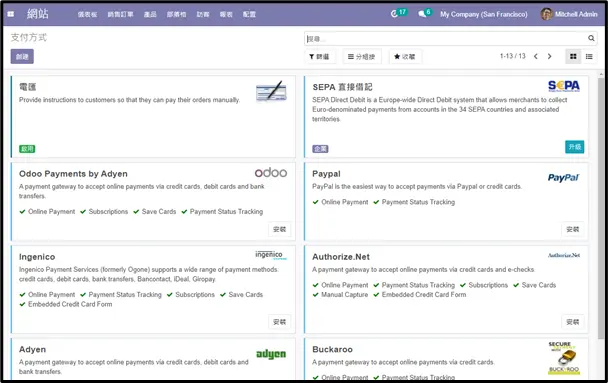Open the Filters dropdown
This screenshot has height=383, width=608.
319,57
